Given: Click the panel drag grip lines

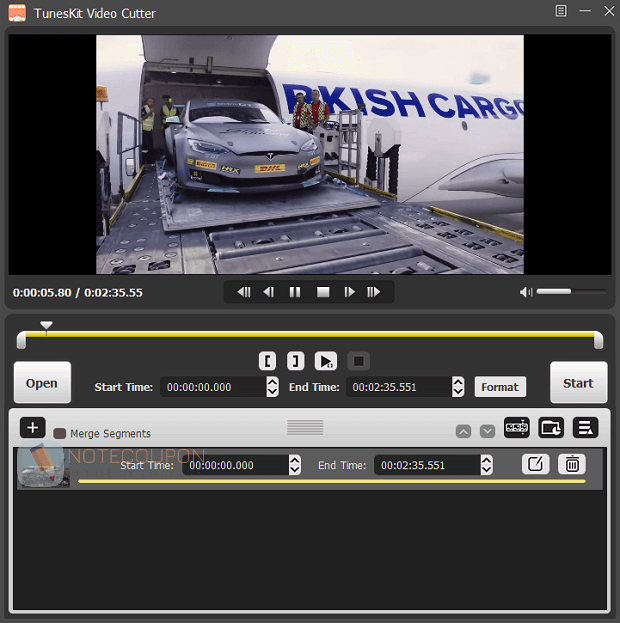Looking at the screenshot, I should (x=305, y=427).
